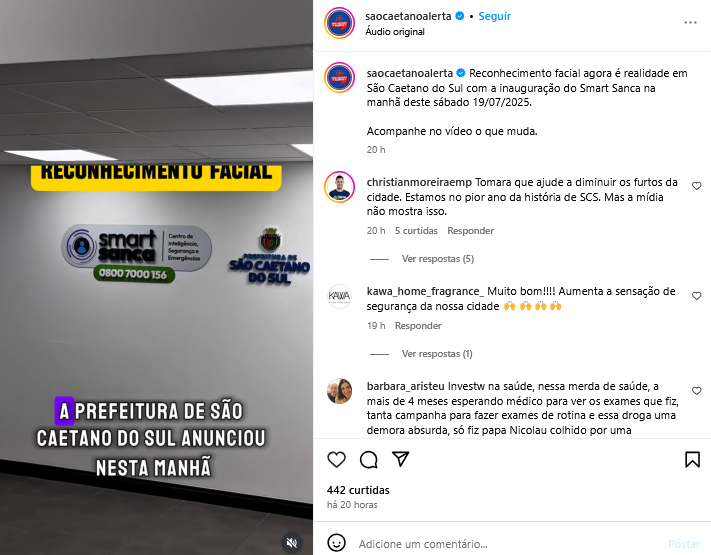Like kawa_home_fragrance_'s comment

pyautogui.click(x=696, y=296)
